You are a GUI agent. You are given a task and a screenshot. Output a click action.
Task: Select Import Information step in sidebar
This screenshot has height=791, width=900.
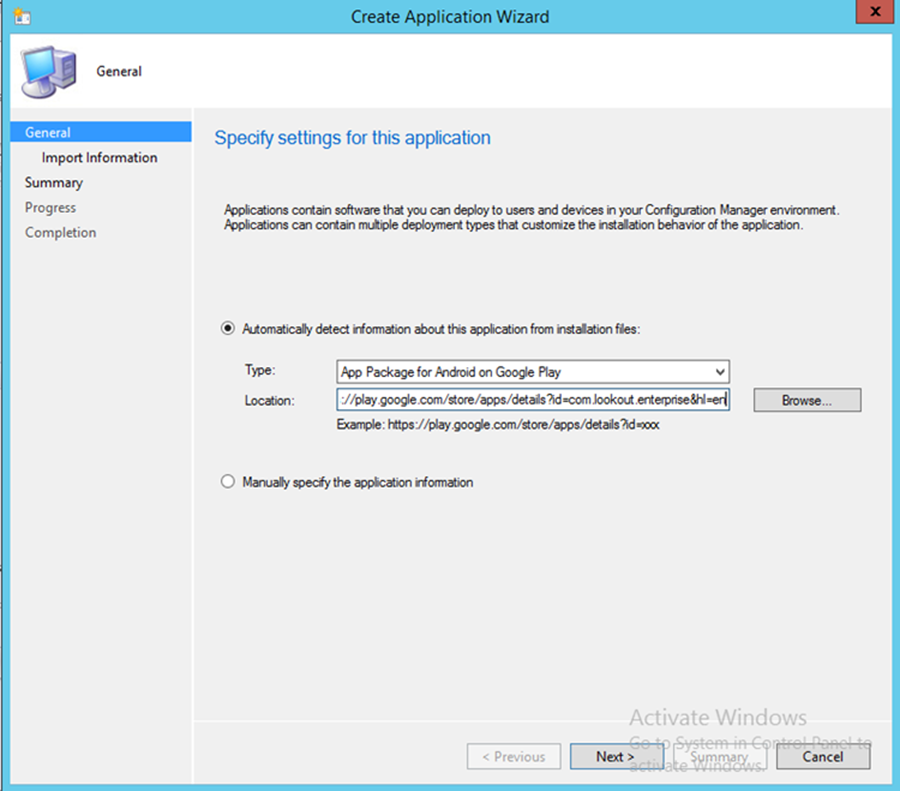click(x=99, y=157)
